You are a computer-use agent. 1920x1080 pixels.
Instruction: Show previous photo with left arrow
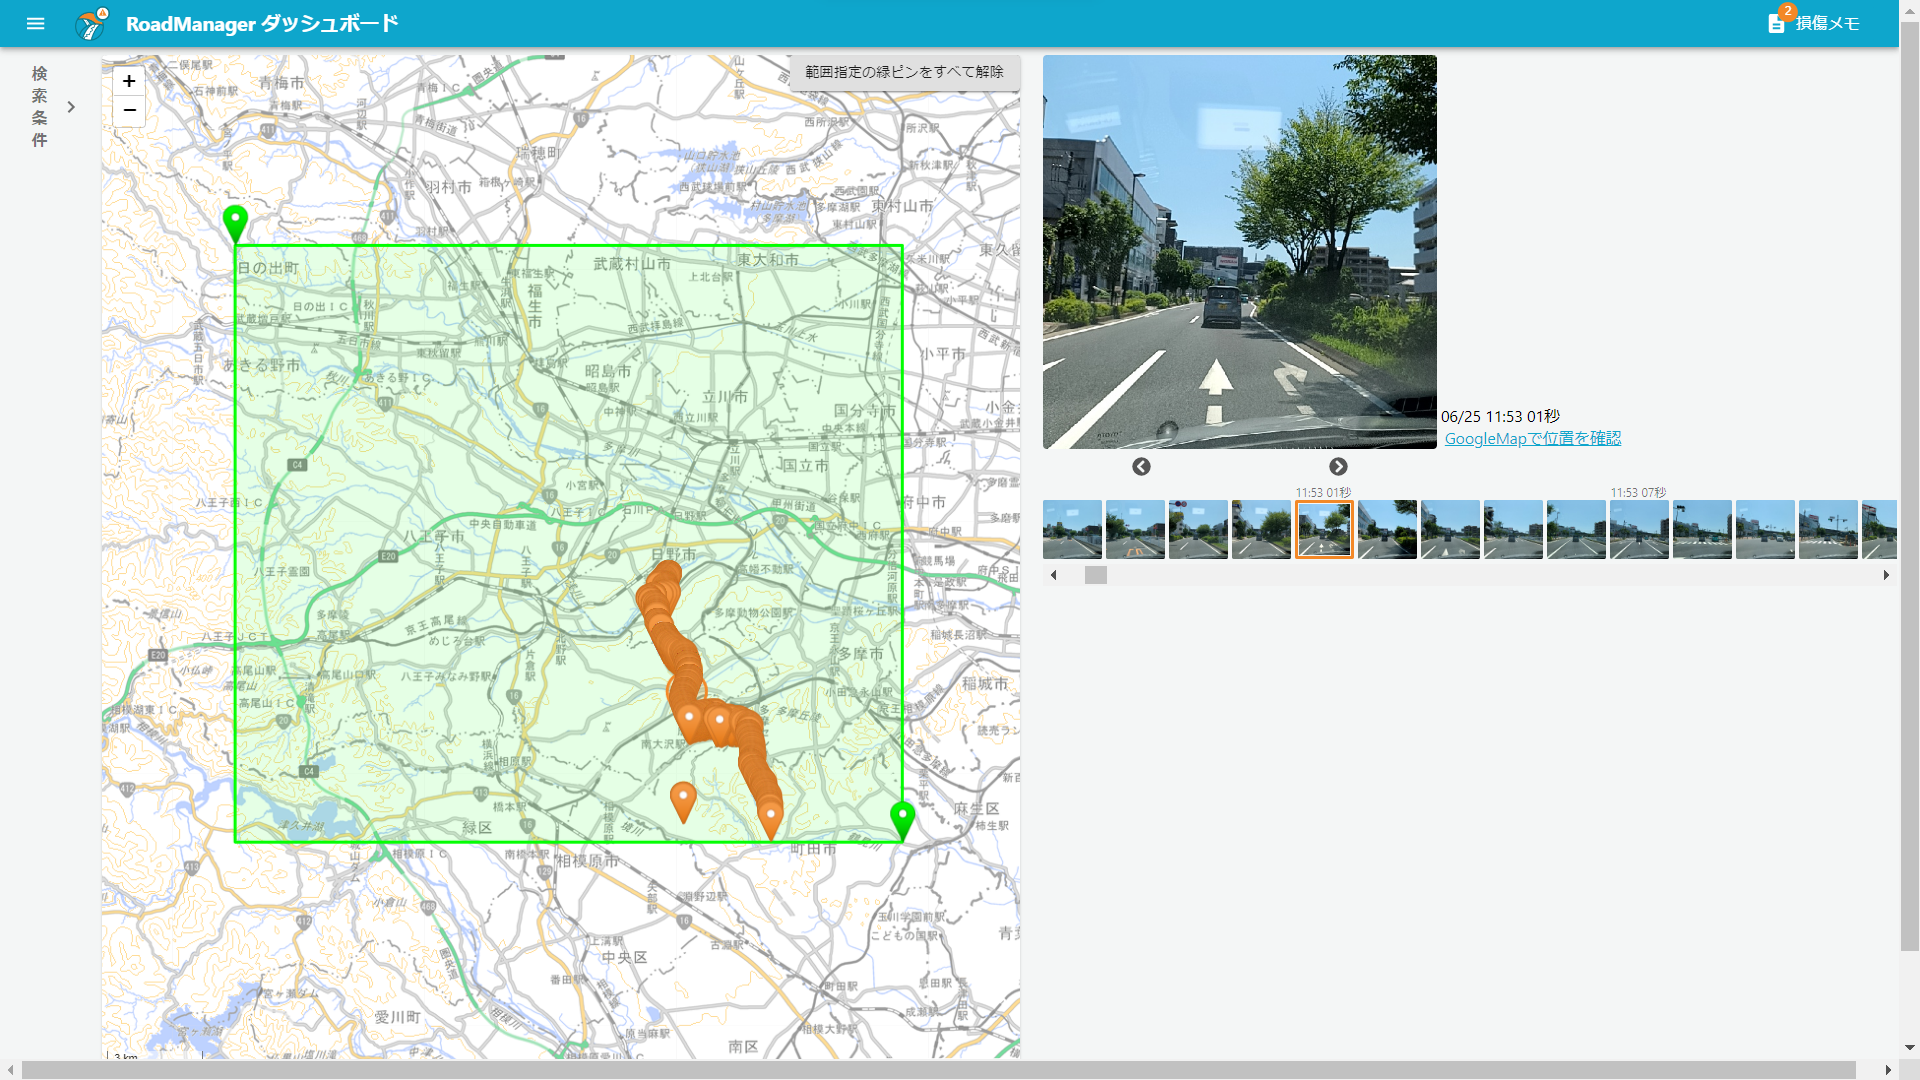[1141, 467]
